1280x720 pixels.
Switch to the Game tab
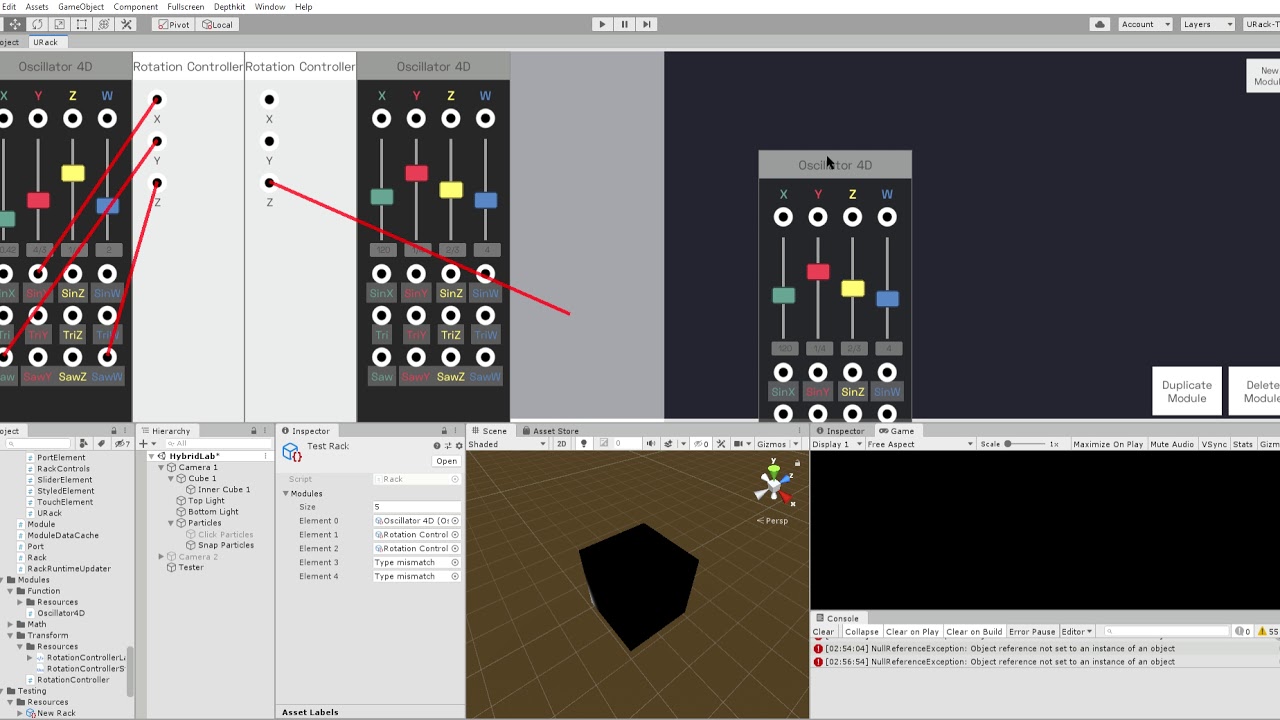[896, 431]
